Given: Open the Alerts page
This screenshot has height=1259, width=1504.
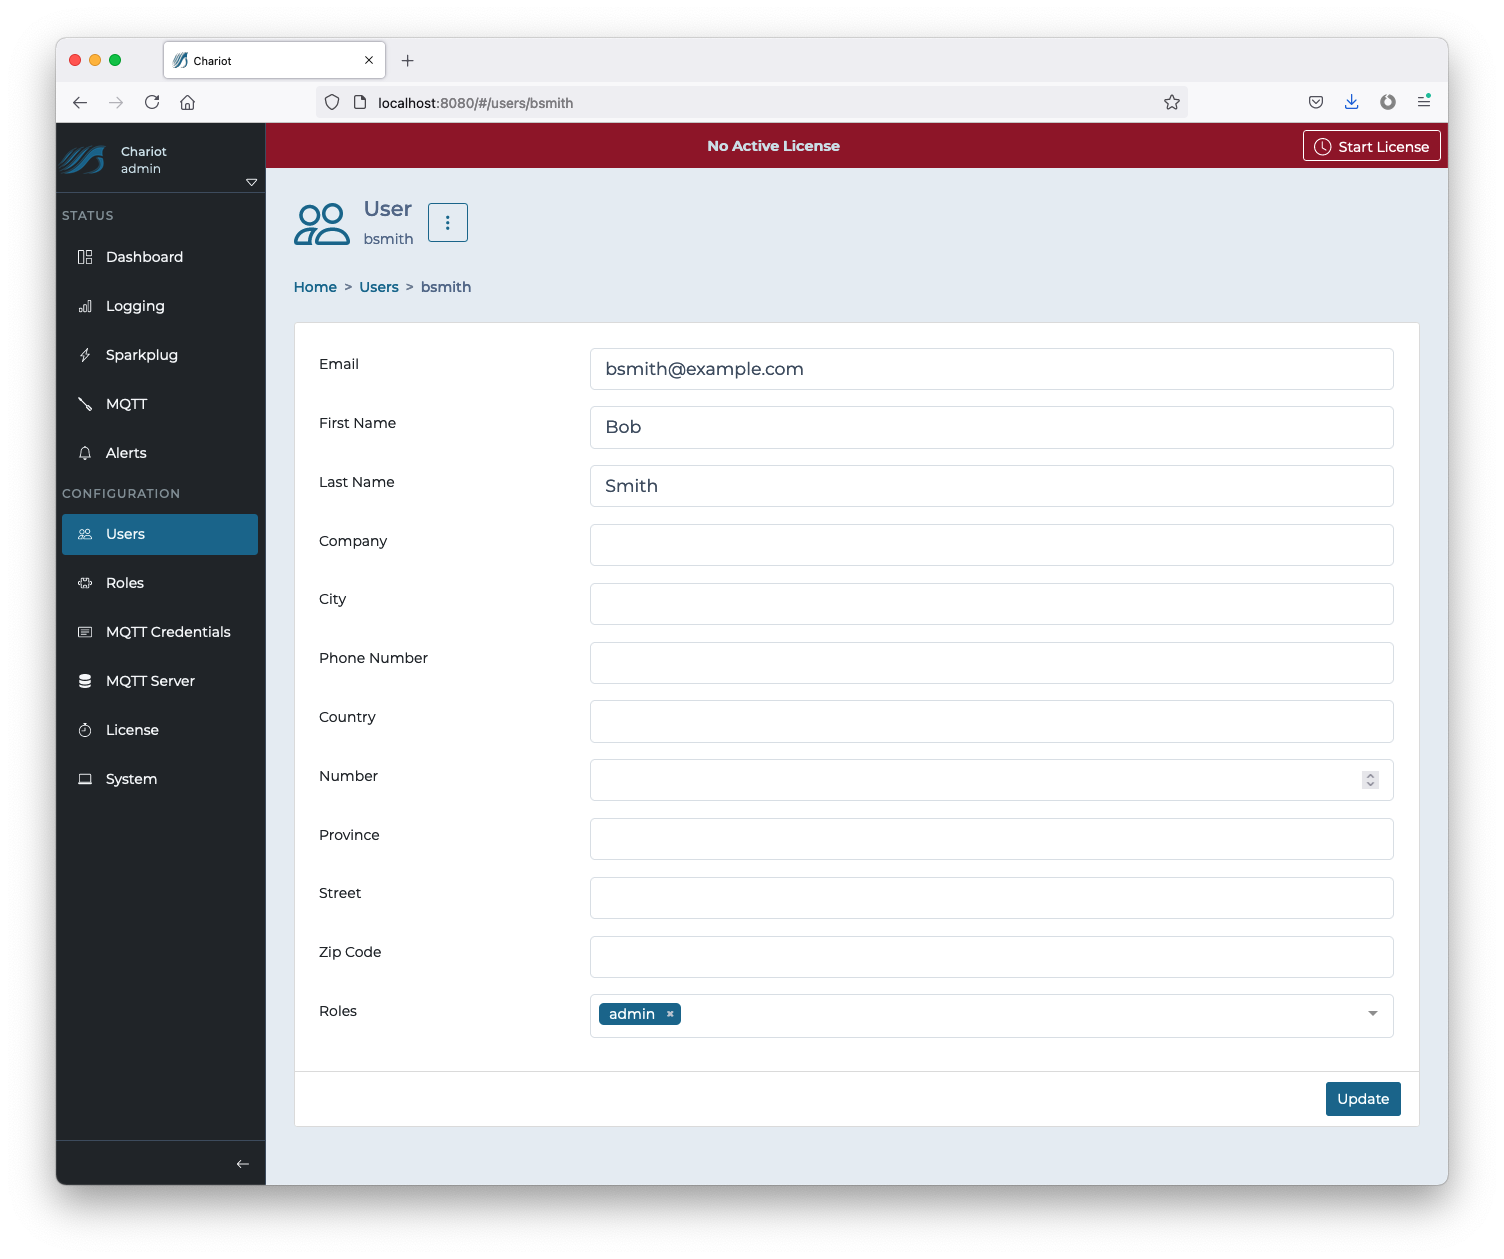Looking at the screenshot, I should click(160, 453).
